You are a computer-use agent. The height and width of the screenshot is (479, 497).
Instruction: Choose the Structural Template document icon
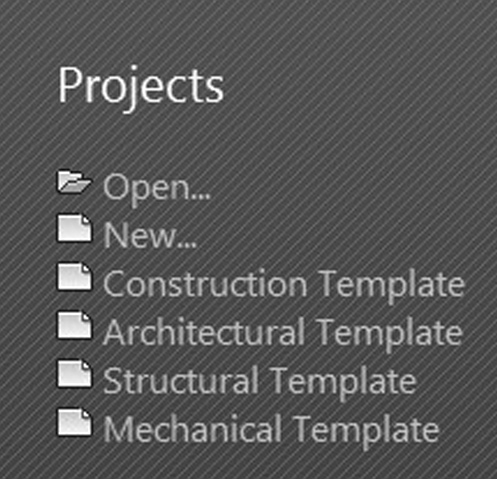(x=74, y=373)
